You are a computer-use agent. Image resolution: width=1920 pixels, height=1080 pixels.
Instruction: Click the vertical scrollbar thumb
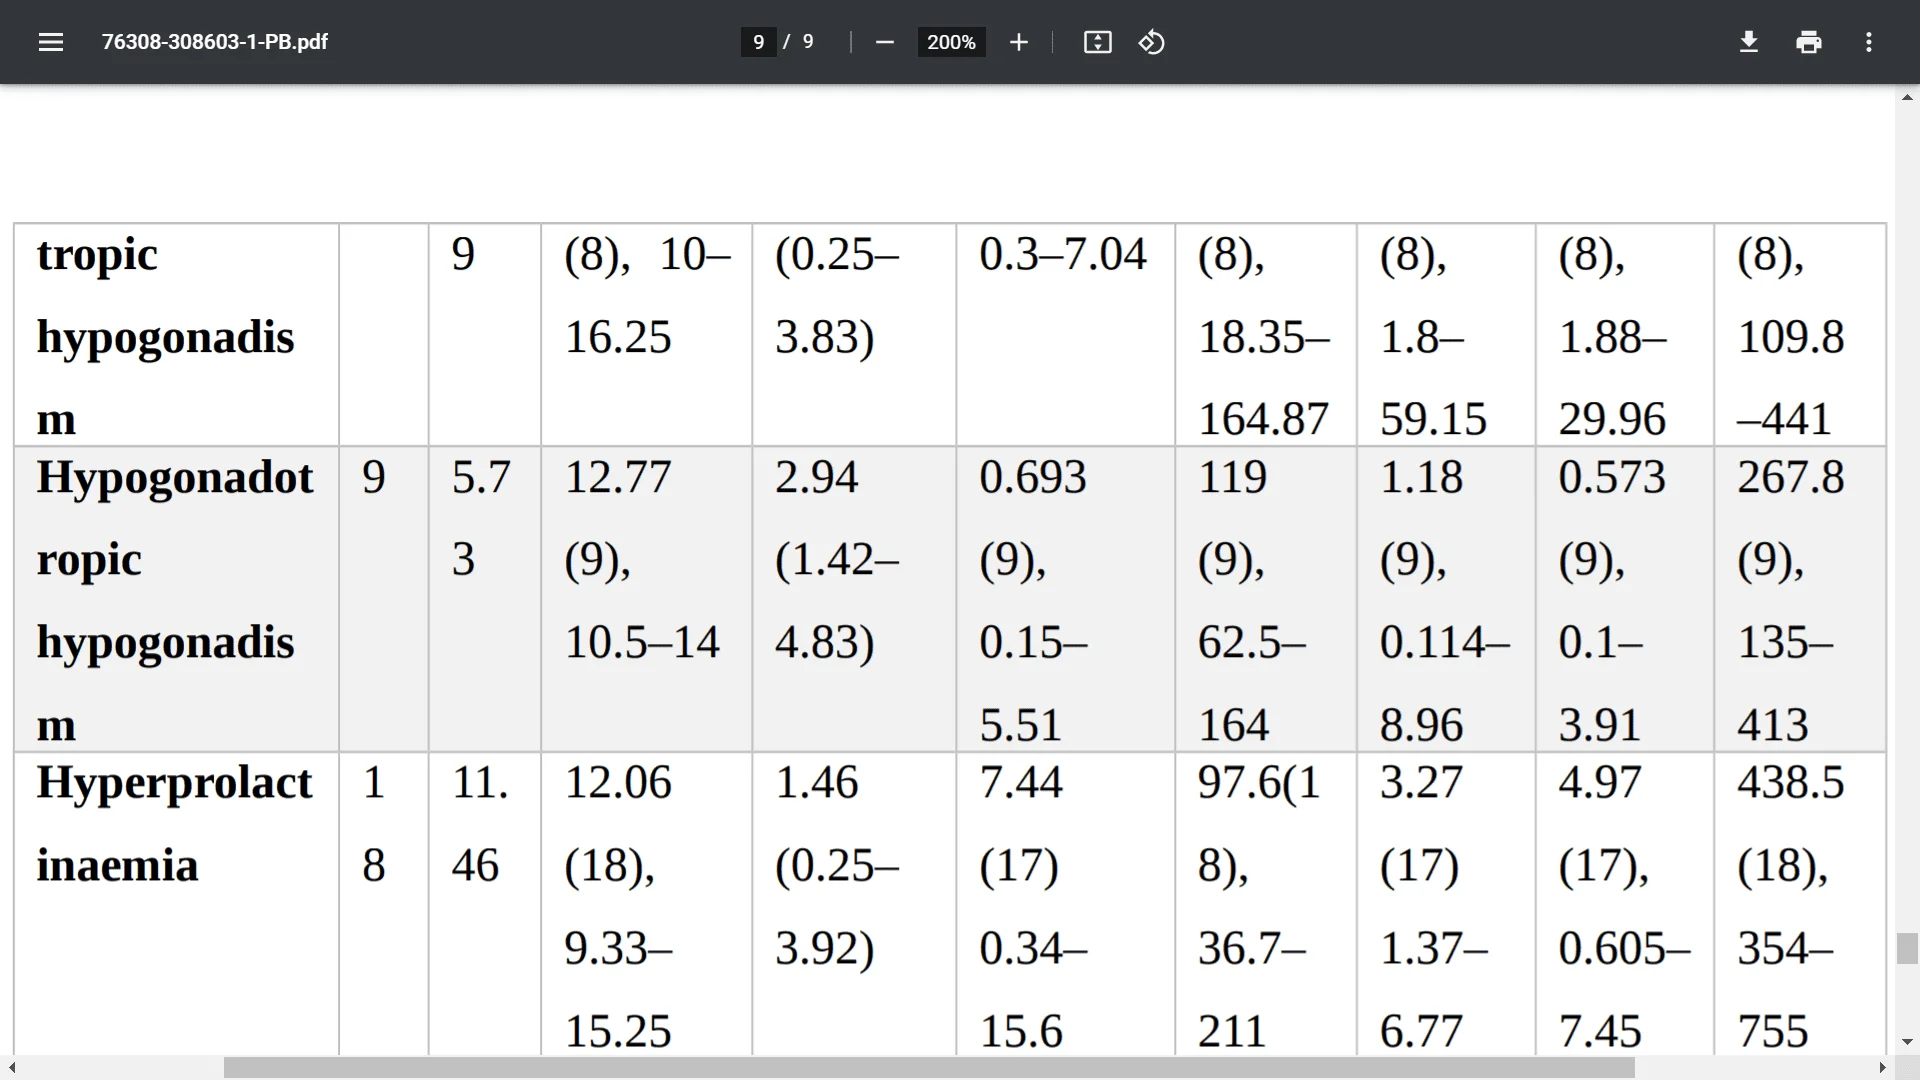tap(1907, 948)
